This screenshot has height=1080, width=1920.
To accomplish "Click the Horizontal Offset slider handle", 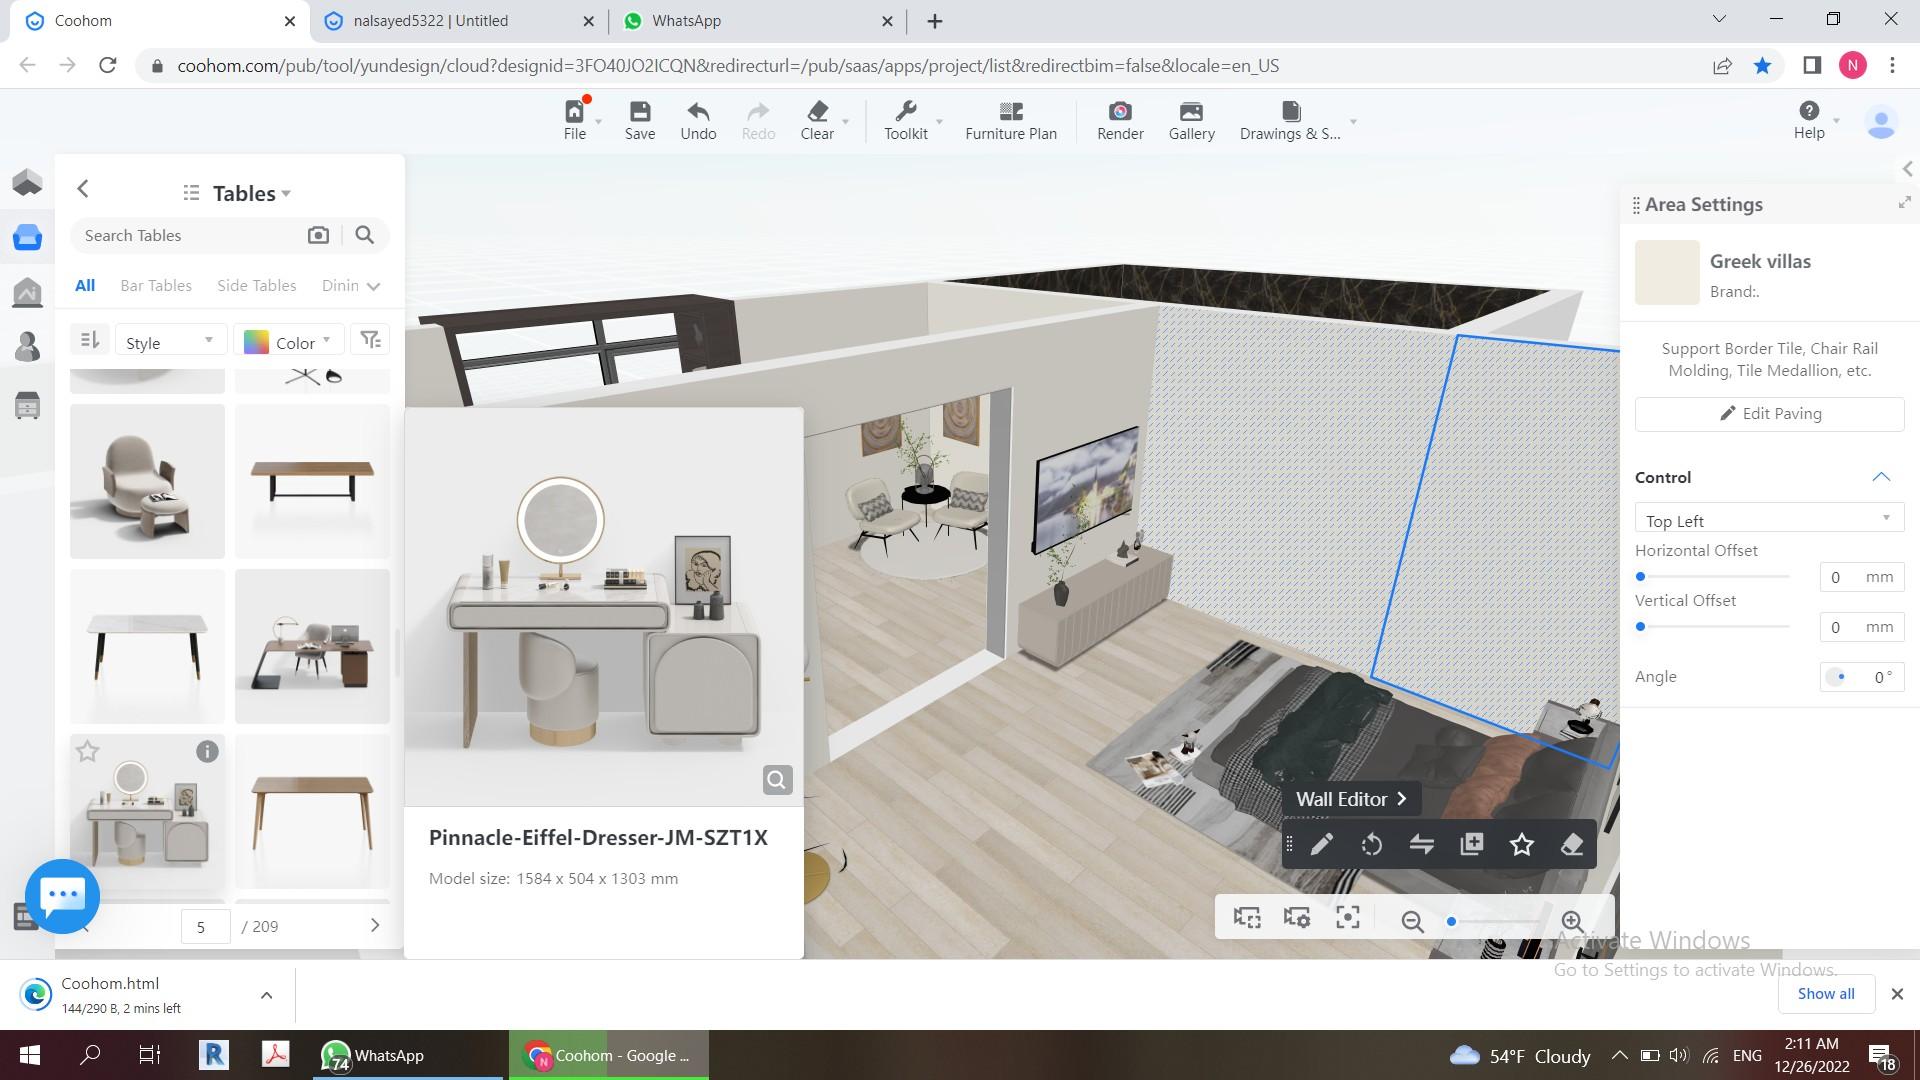I will (1640, 577).
